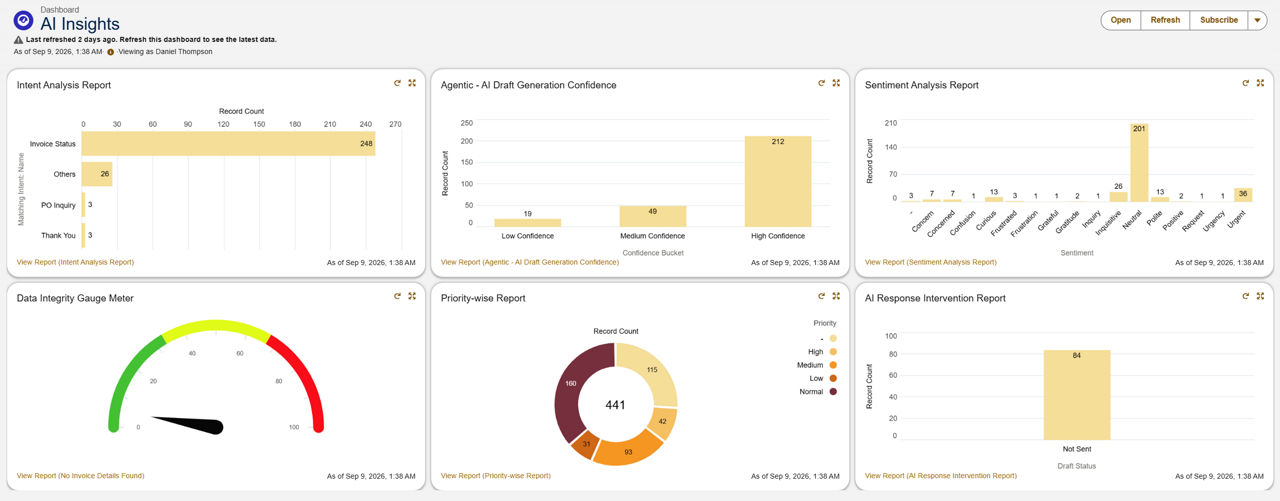Click the 'Sentiment Analysis Report' card title
Viewport: 1280px width, 501px height.
point(922,85)
